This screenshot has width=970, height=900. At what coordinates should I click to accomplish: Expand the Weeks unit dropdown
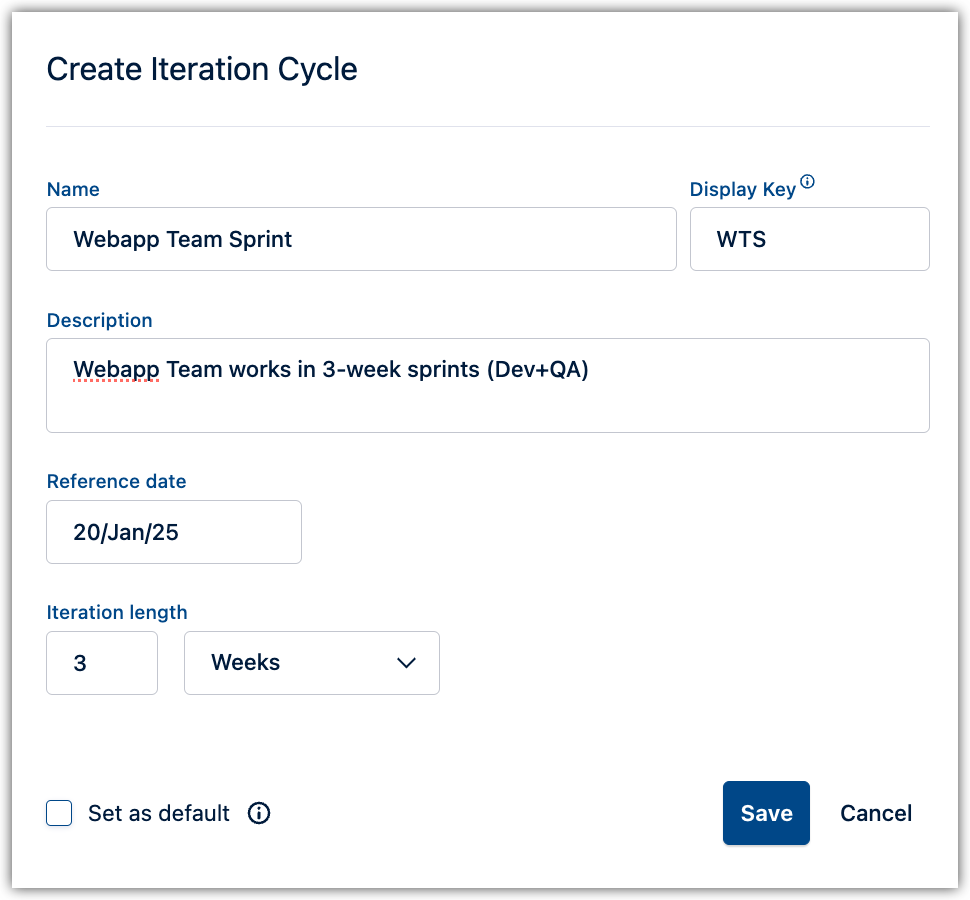pos(311,663)
